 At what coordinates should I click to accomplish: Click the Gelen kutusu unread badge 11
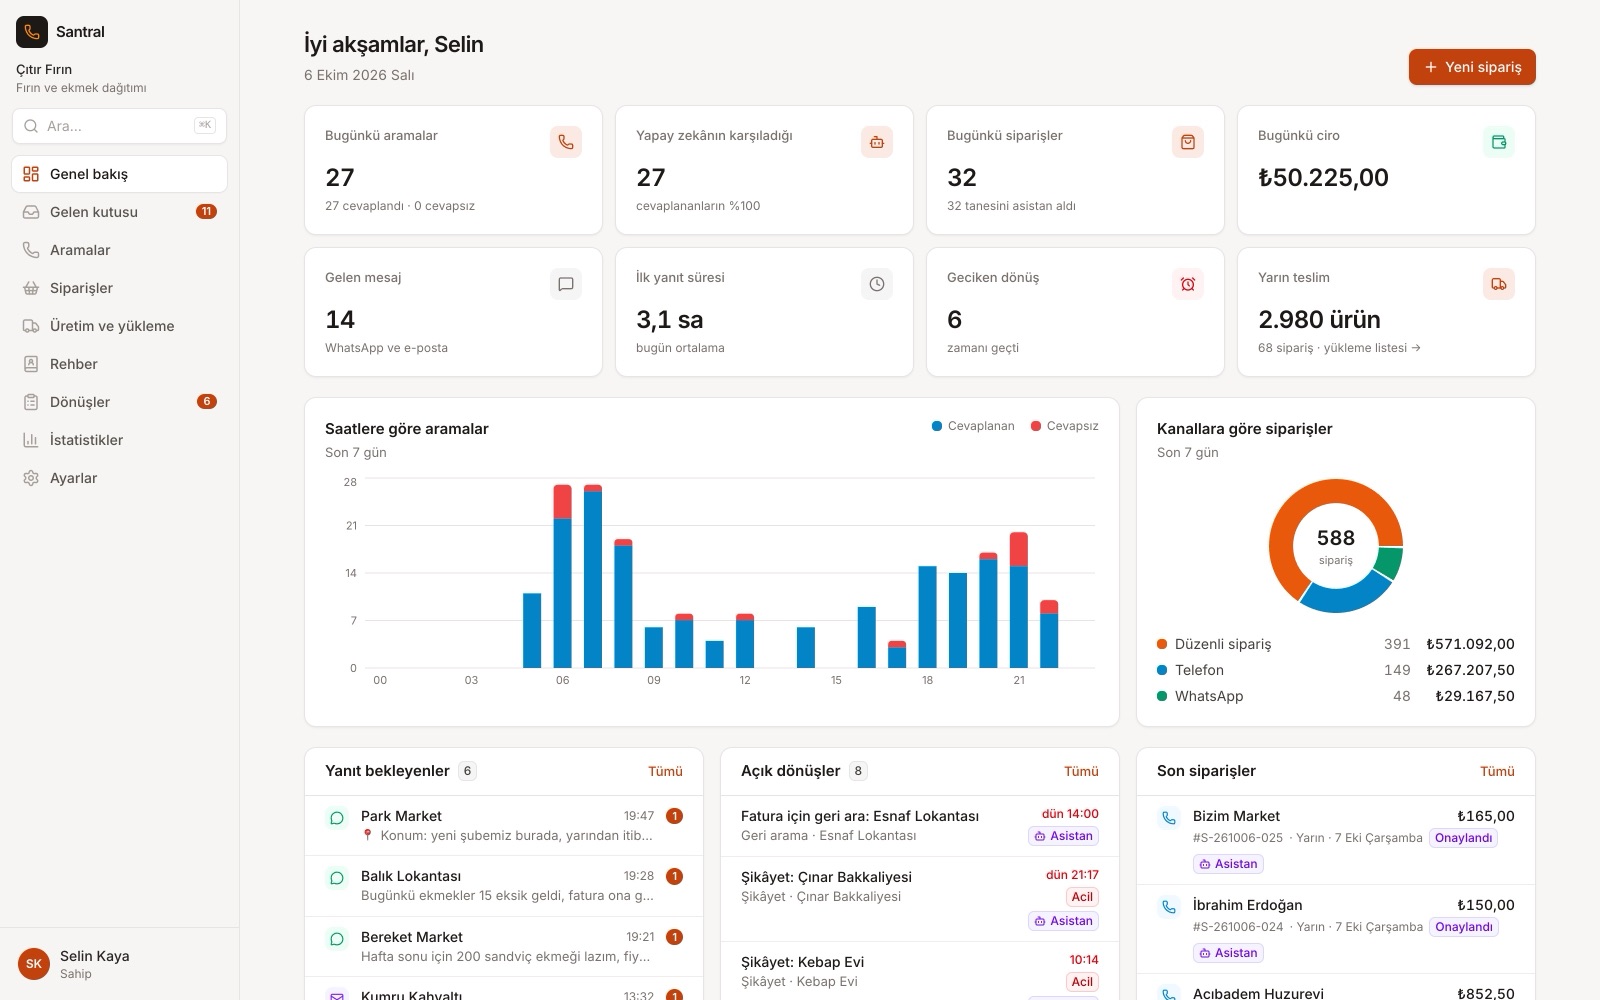[206, 212]
